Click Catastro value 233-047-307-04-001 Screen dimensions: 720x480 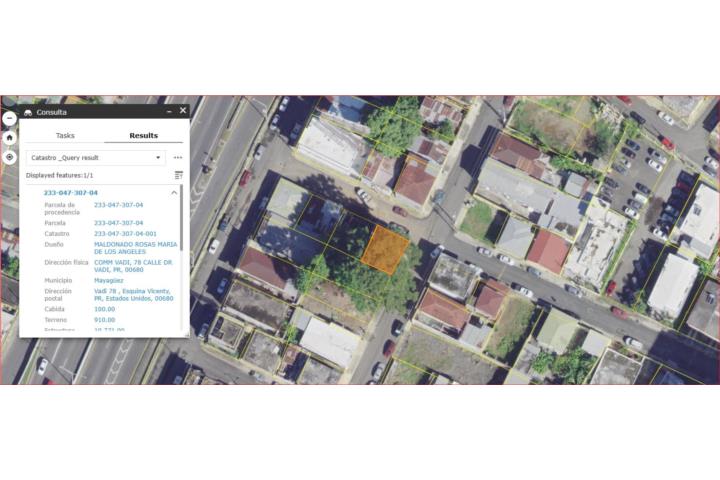coord(125,234)
